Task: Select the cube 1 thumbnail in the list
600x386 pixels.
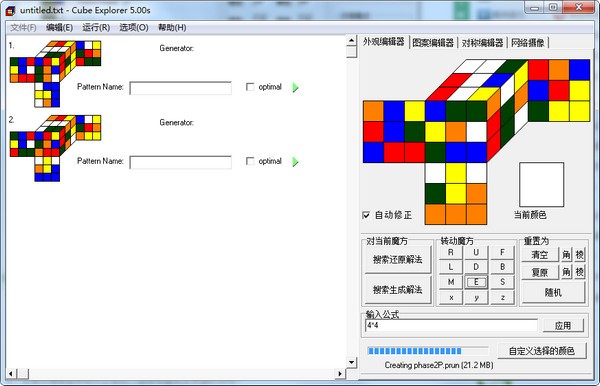Action: tap(55, 73)
